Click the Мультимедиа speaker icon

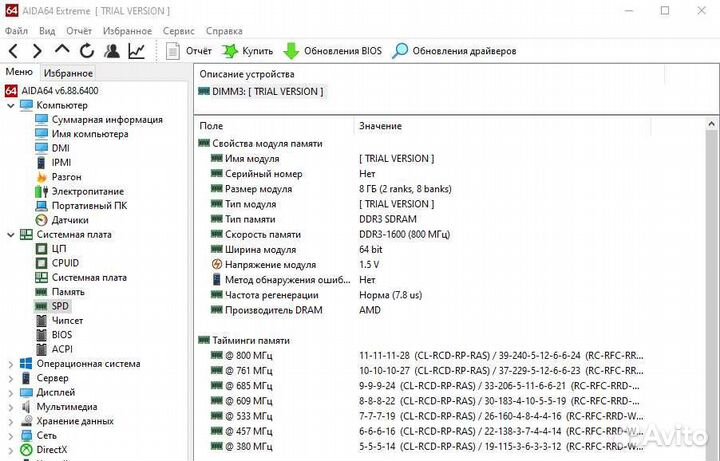(x=26, y=407)
